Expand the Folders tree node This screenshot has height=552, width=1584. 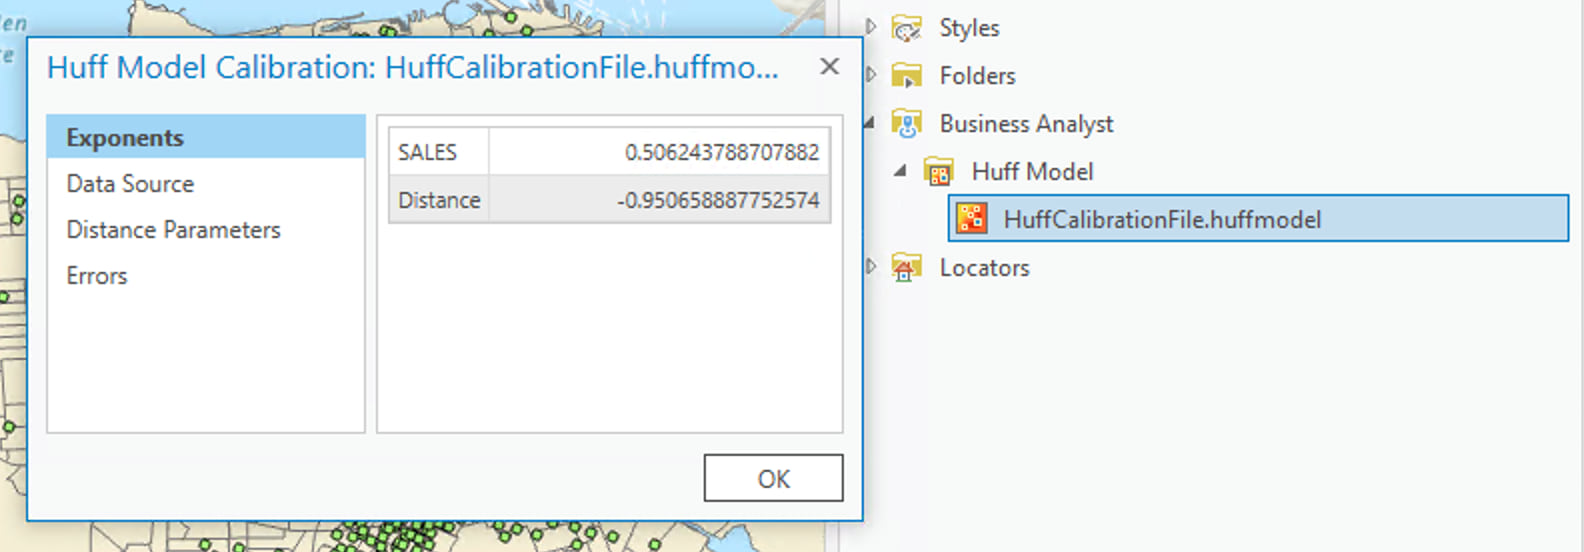tap(871, 75)
